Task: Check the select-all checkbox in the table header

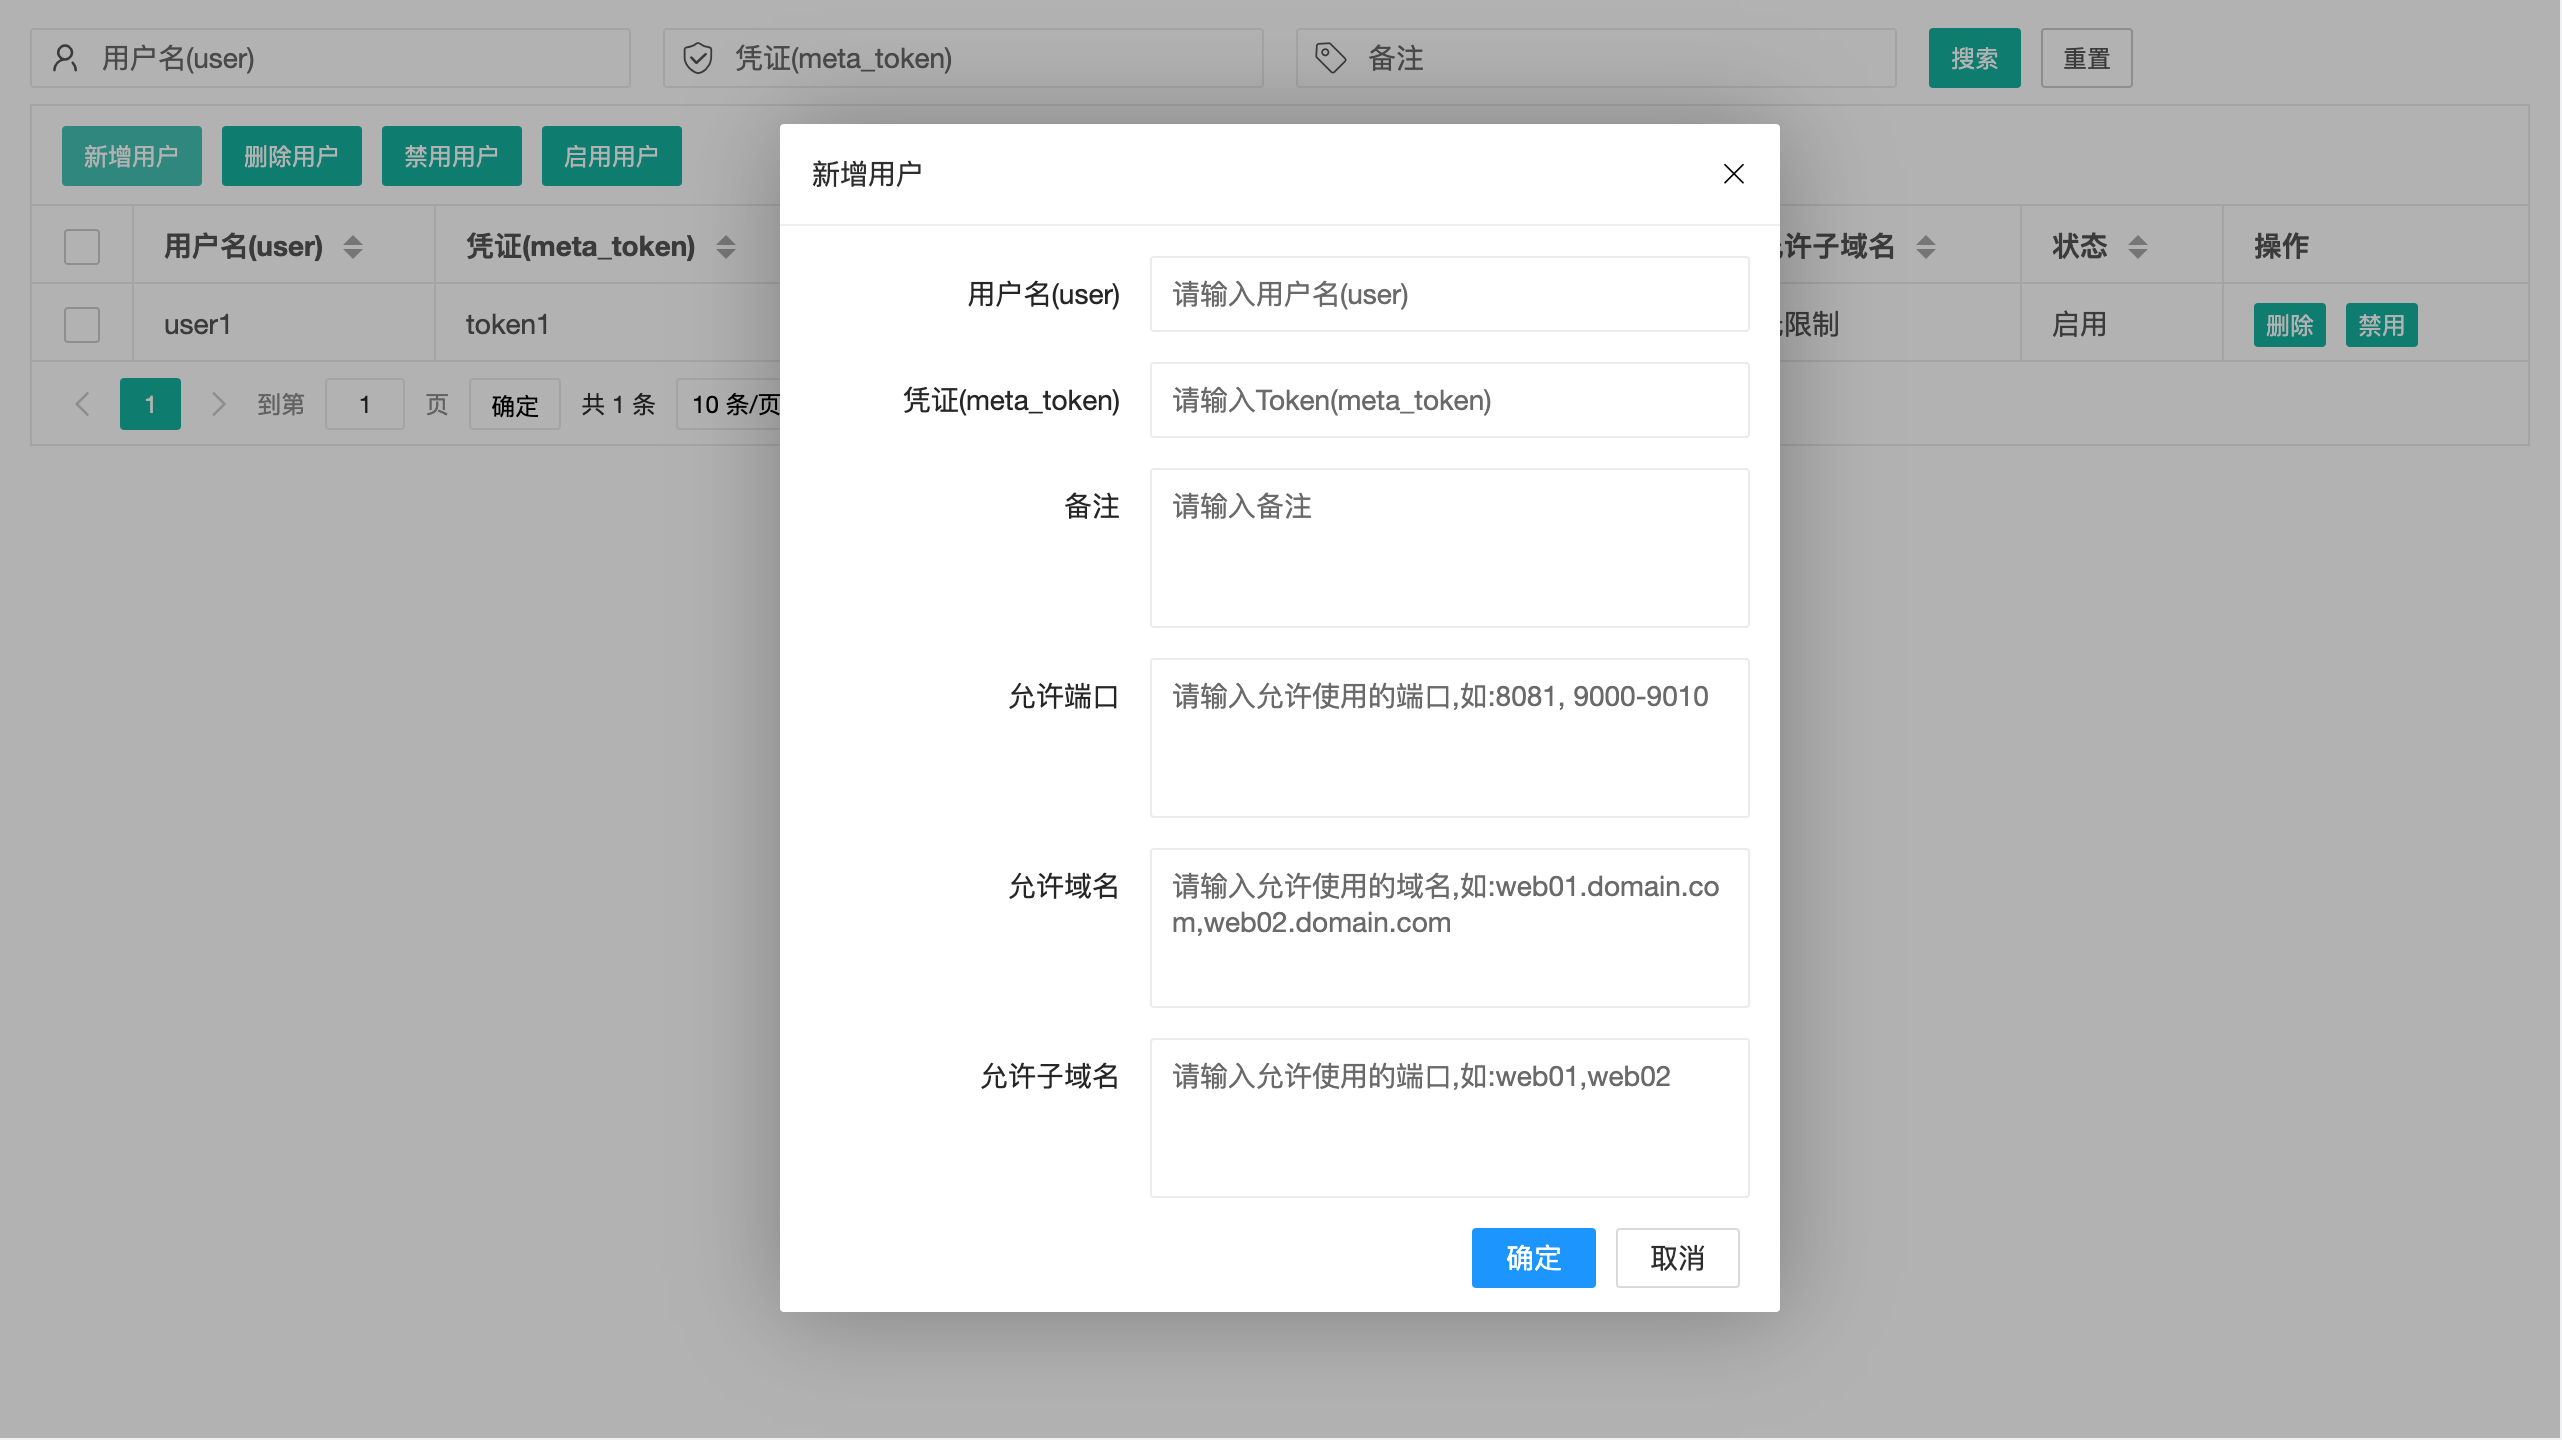Action: (82, 246)
